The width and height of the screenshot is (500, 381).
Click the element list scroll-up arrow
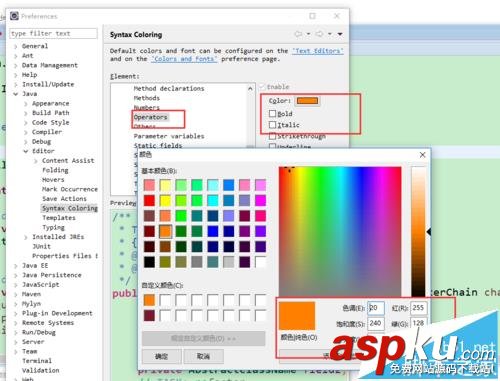(x=250, y=89)
